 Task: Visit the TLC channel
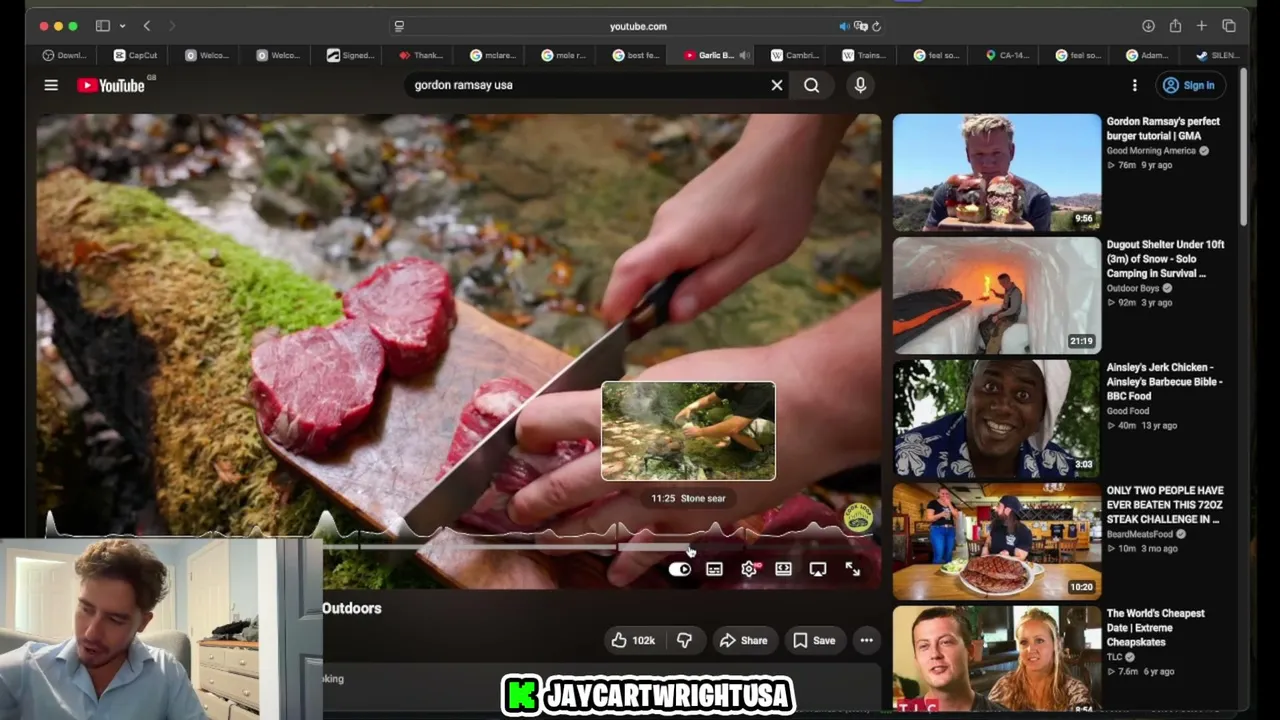point(1114,657)
